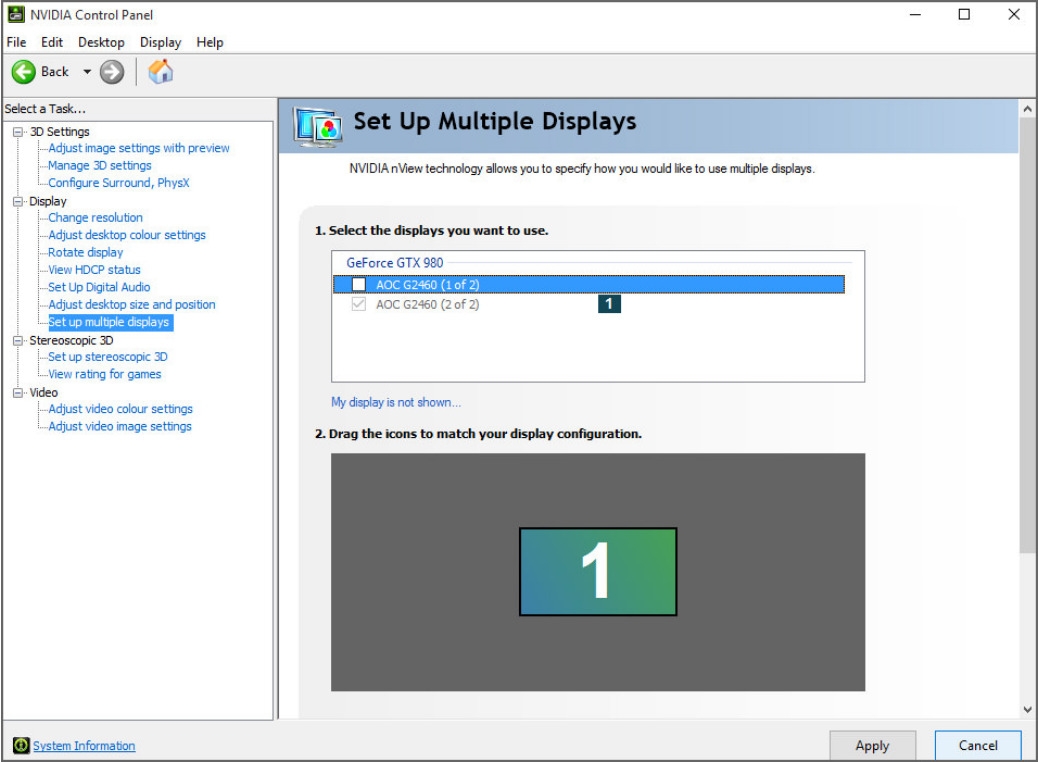Open the System Information link
Screen dimensions: 1038x762
(x=84, y=745)
